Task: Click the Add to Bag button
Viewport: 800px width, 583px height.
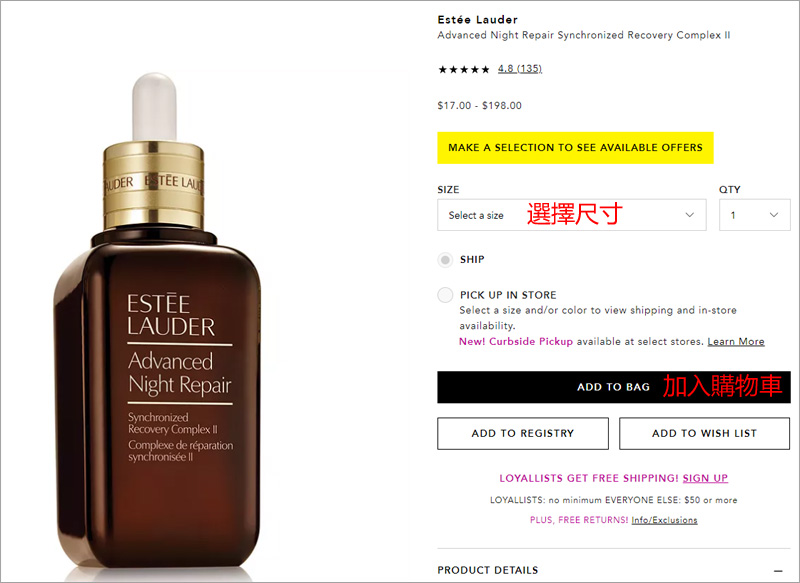Action: pyautogui.click(x=614, y=387)
